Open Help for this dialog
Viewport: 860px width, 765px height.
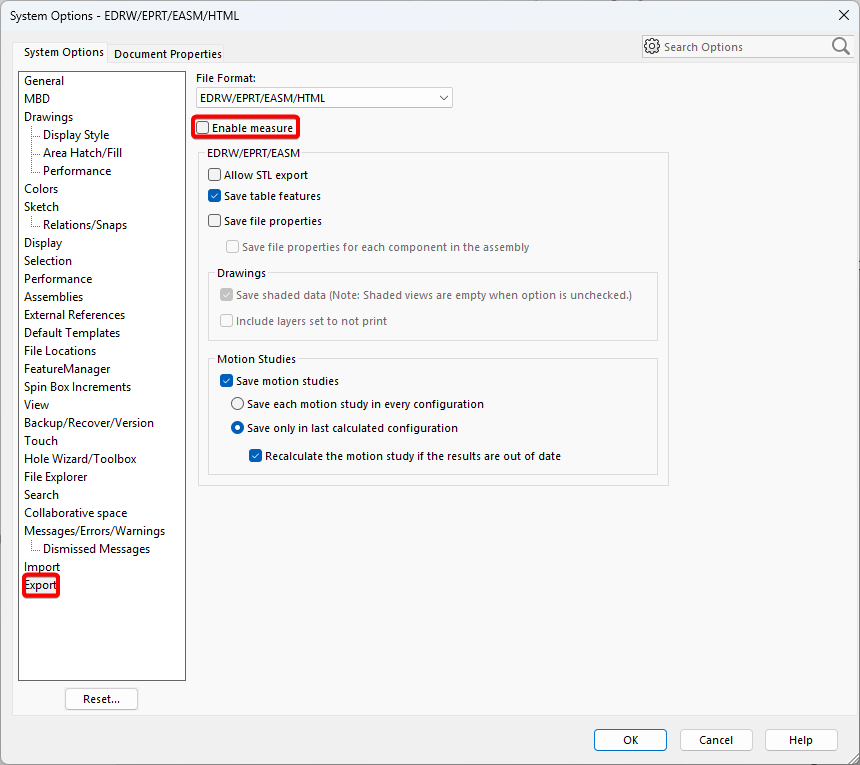(x=801, y=740)
